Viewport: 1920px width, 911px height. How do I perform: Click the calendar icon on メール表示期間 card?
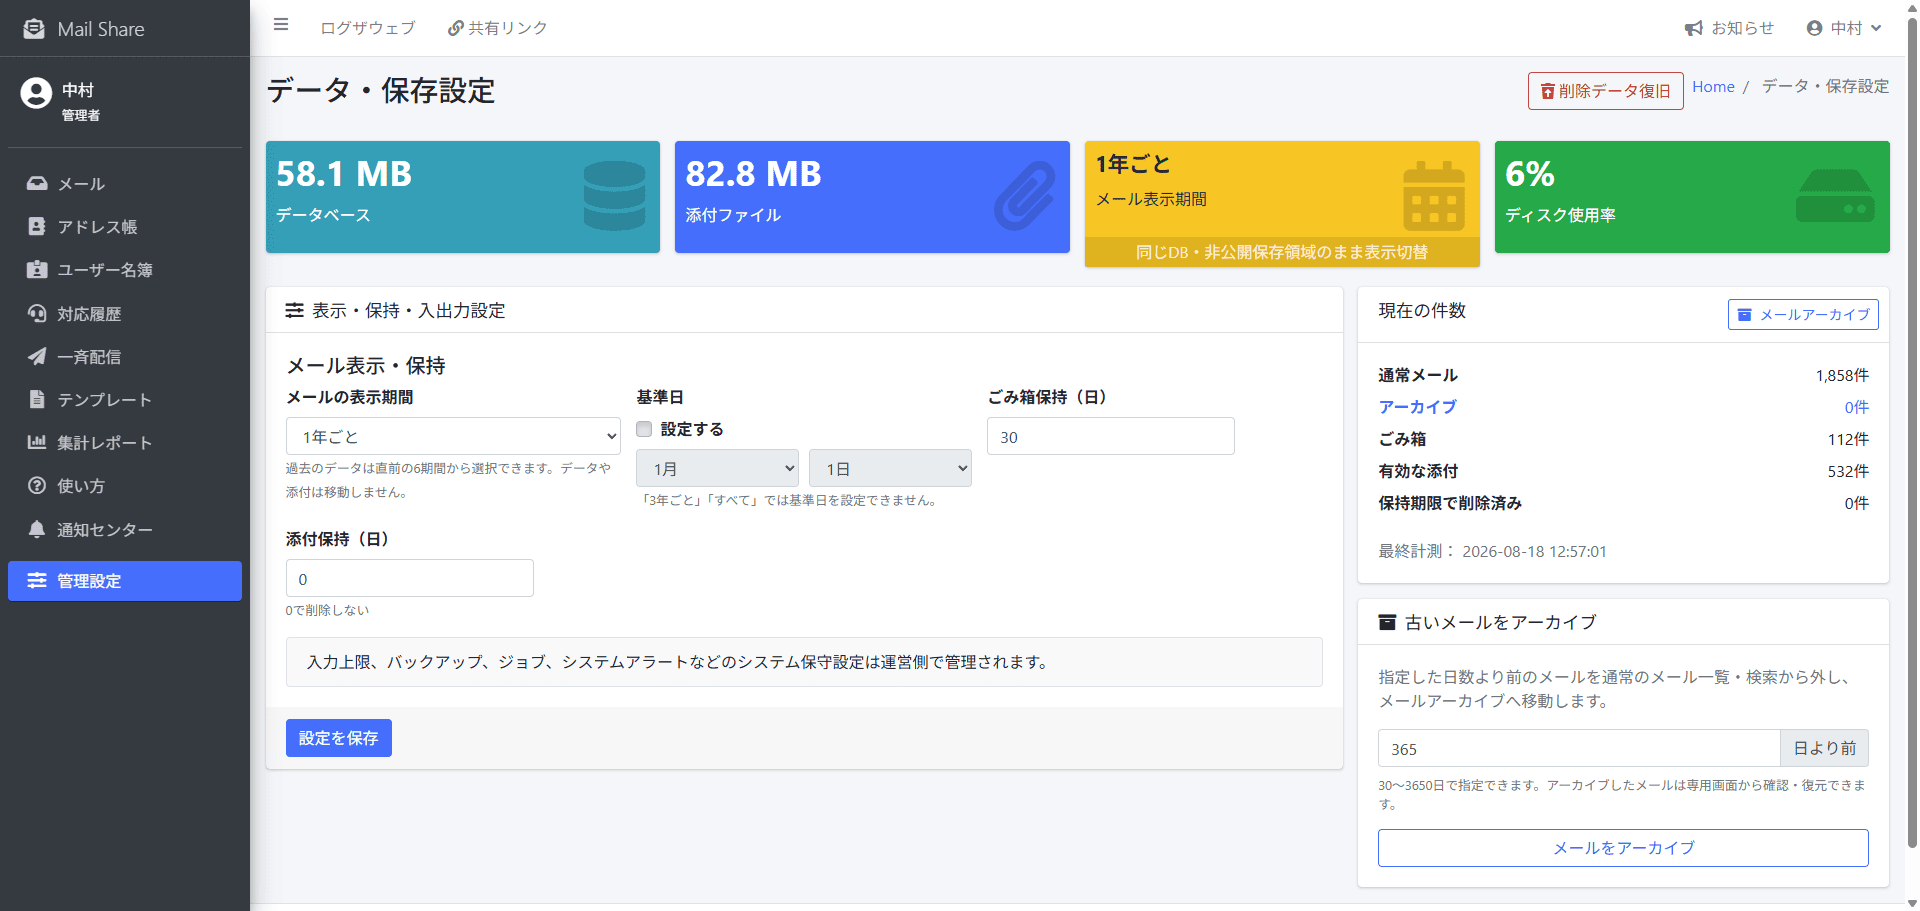[1434, 196]
